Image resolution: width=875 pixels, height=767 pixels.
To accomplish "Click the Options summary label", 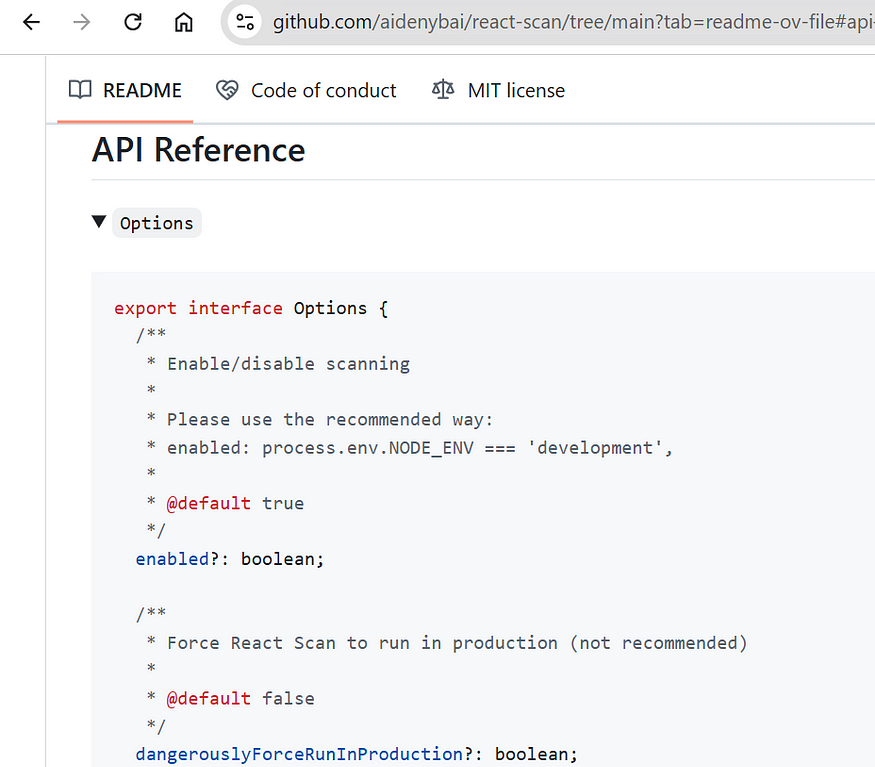I will [x=156, y=223].
